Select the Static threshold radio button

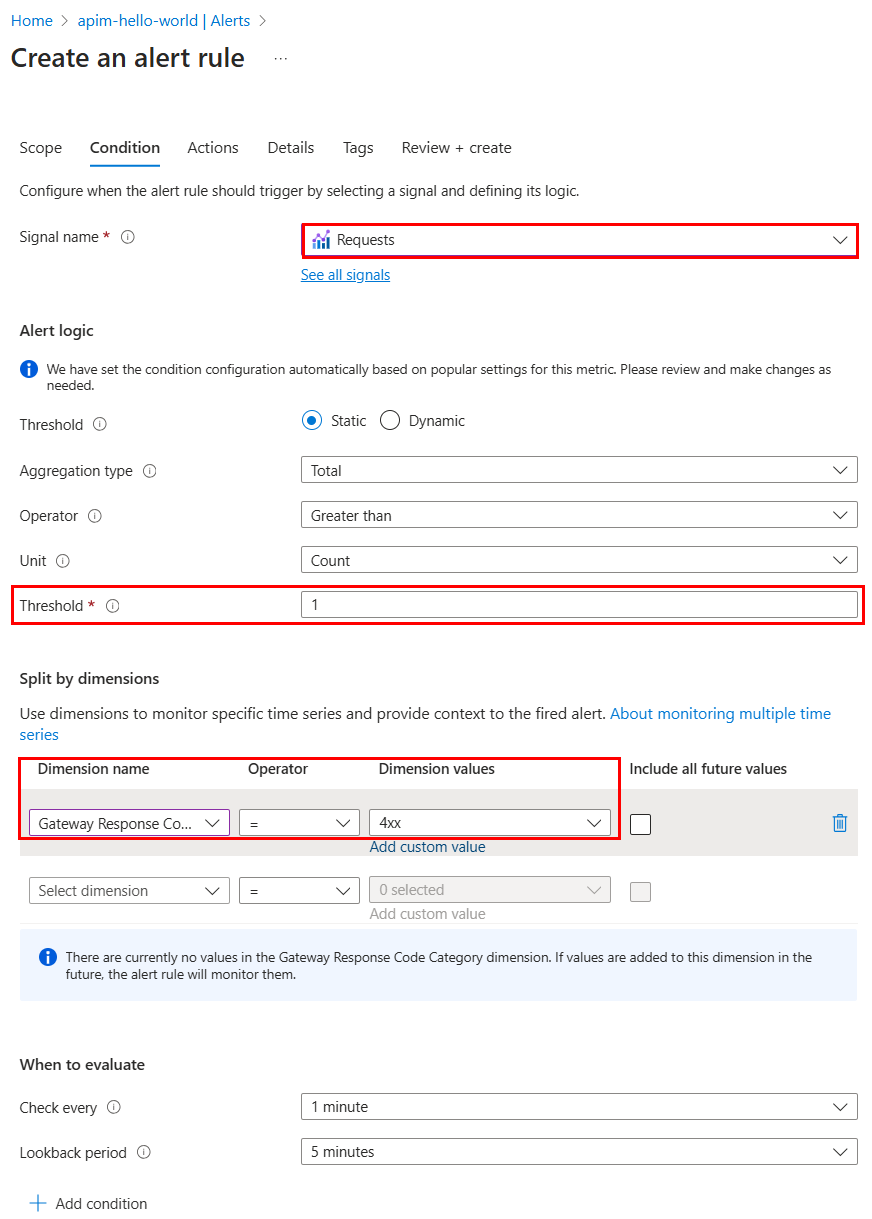coord(312,420)
